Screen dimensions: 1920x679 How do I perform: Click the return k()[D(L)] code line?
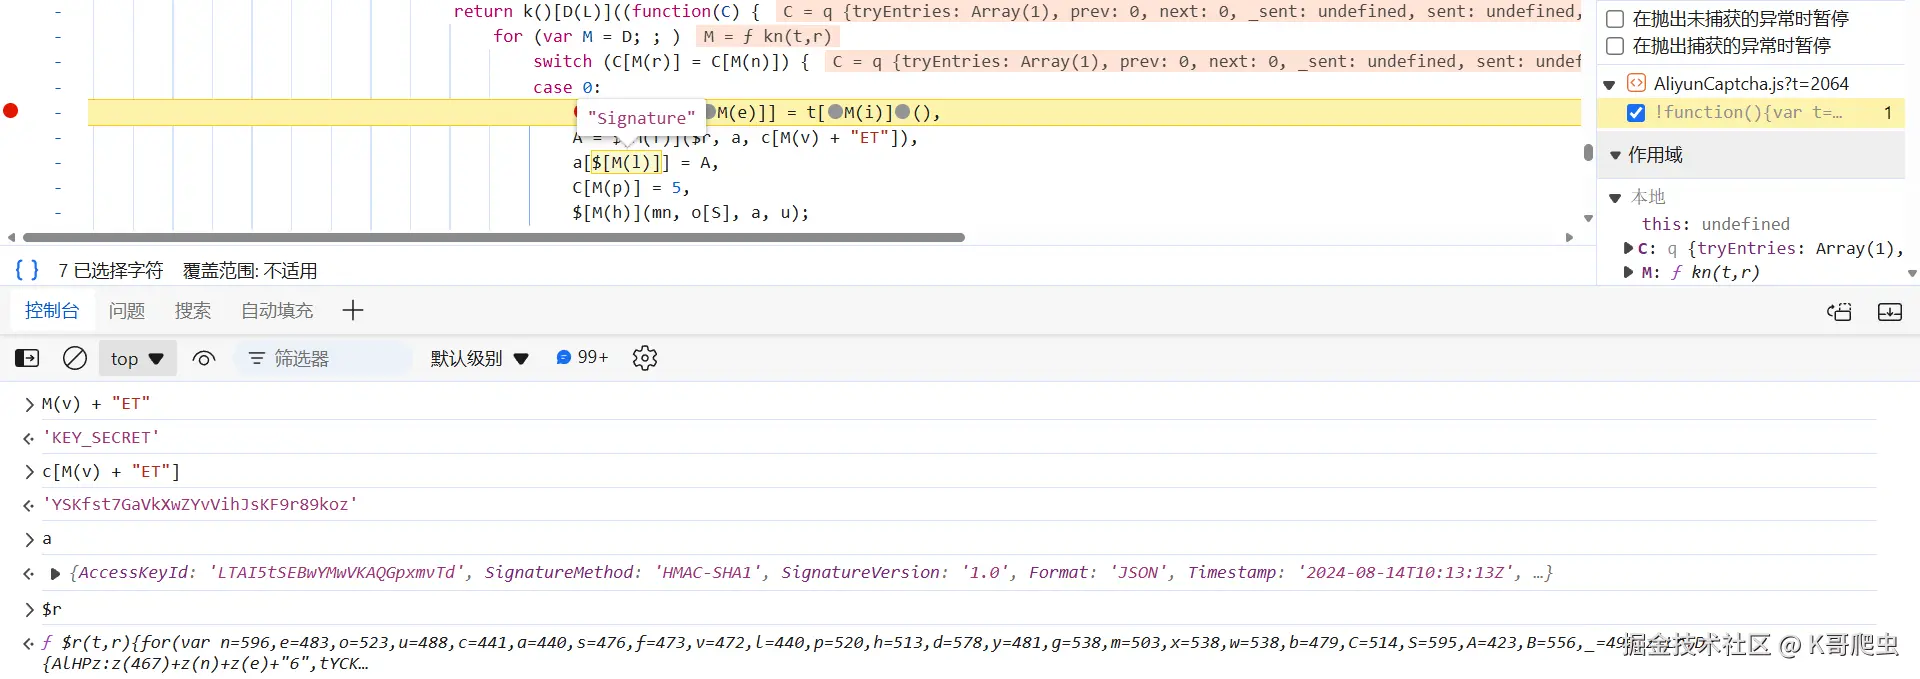[x=607, y=11]
